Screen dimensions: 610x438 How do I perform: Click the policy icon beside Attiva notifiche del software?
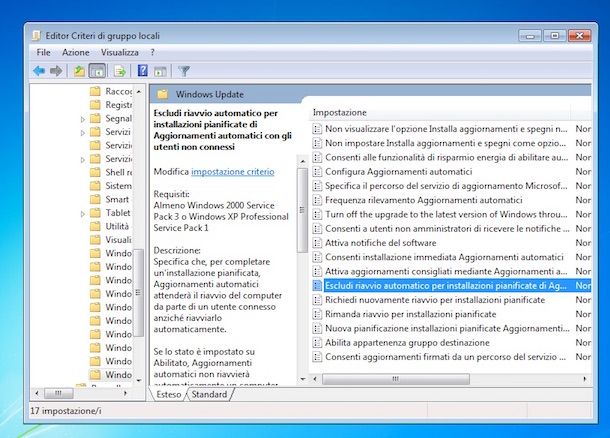pos(317,243)
